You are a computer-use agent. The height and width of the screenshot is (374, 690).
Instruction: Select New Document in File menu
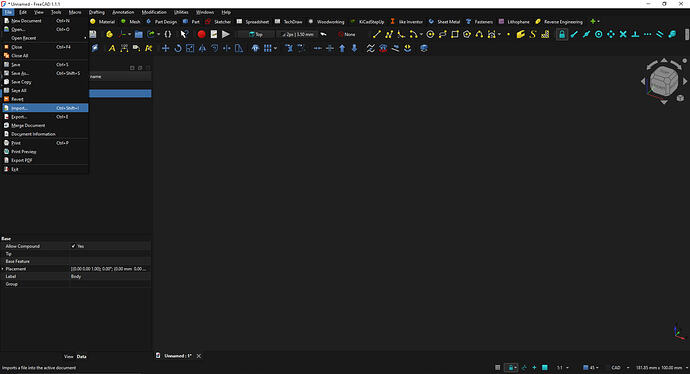45,21
